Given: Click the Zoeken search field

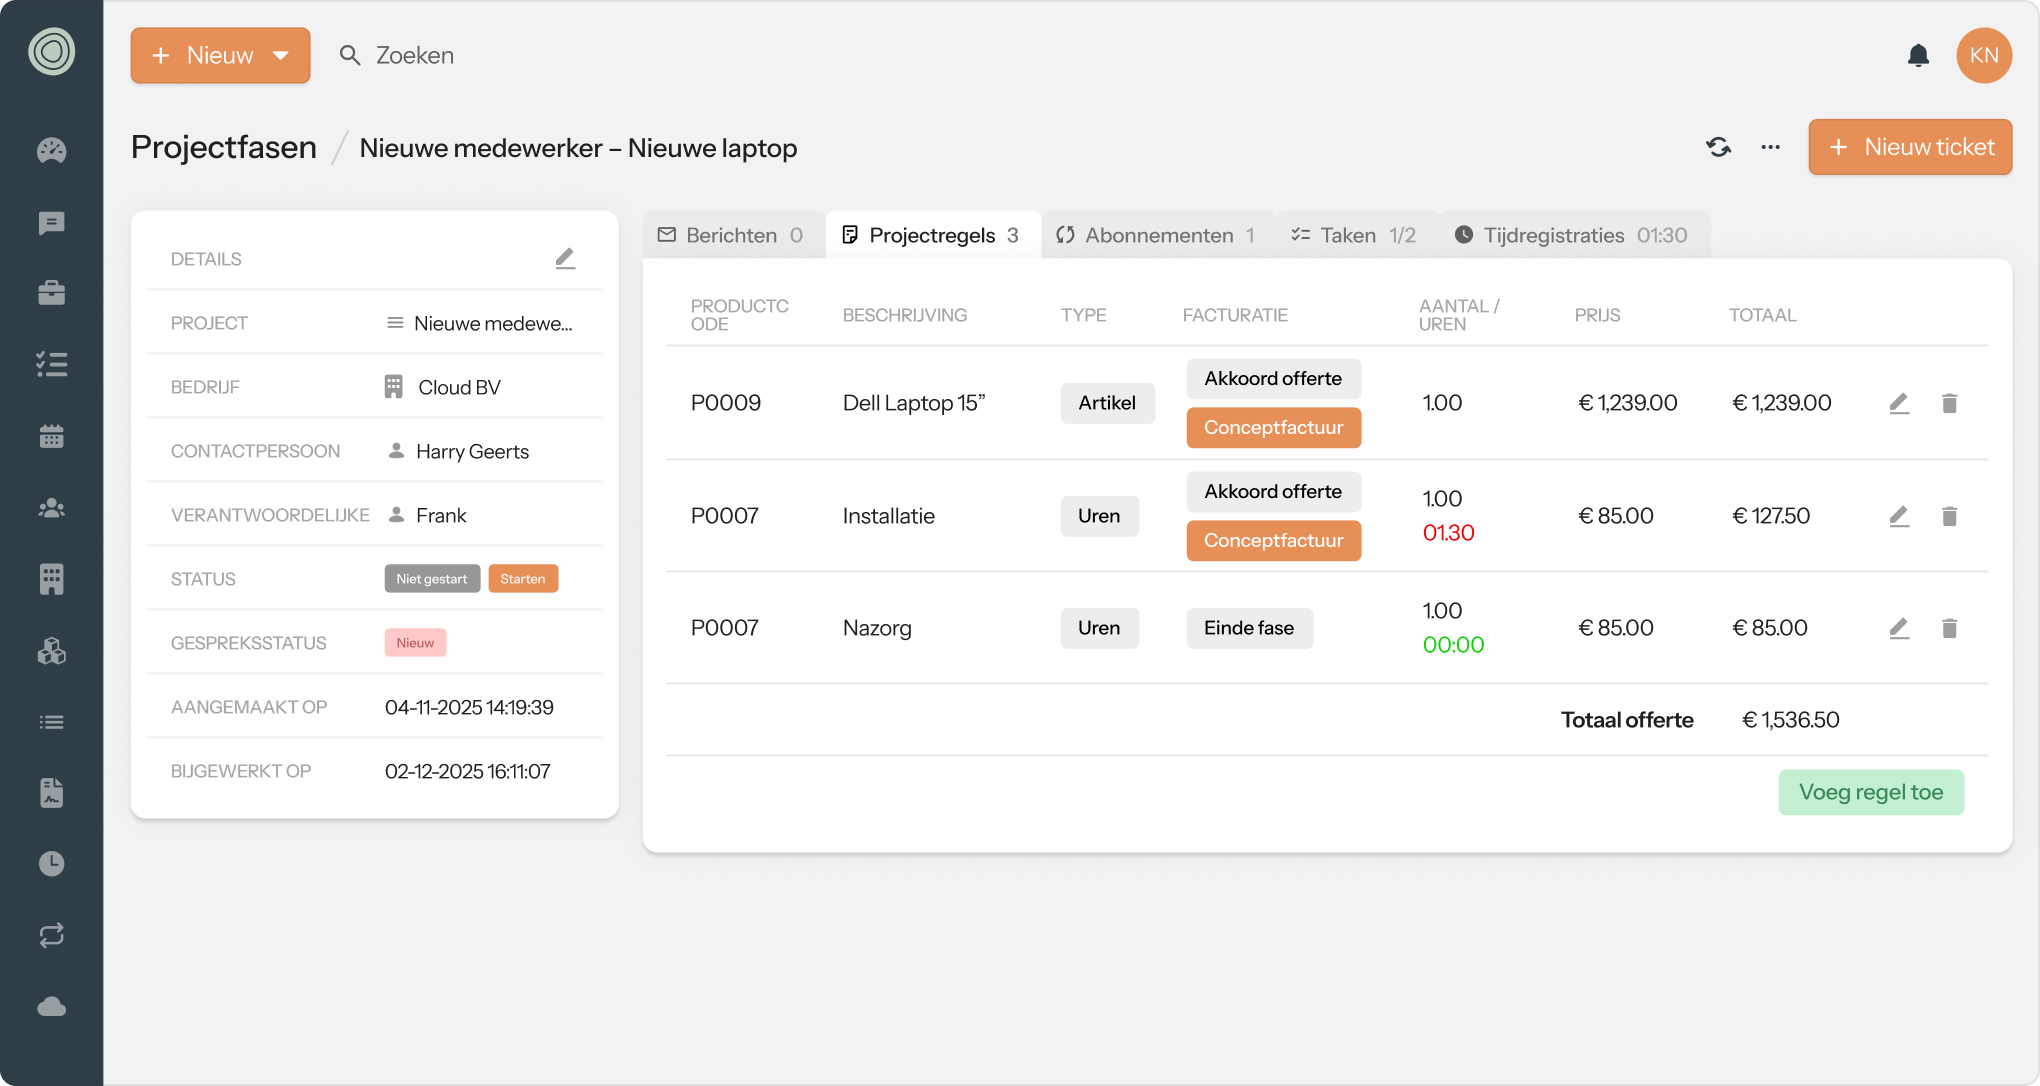Looking at the screenshot, I should point(414,56).
